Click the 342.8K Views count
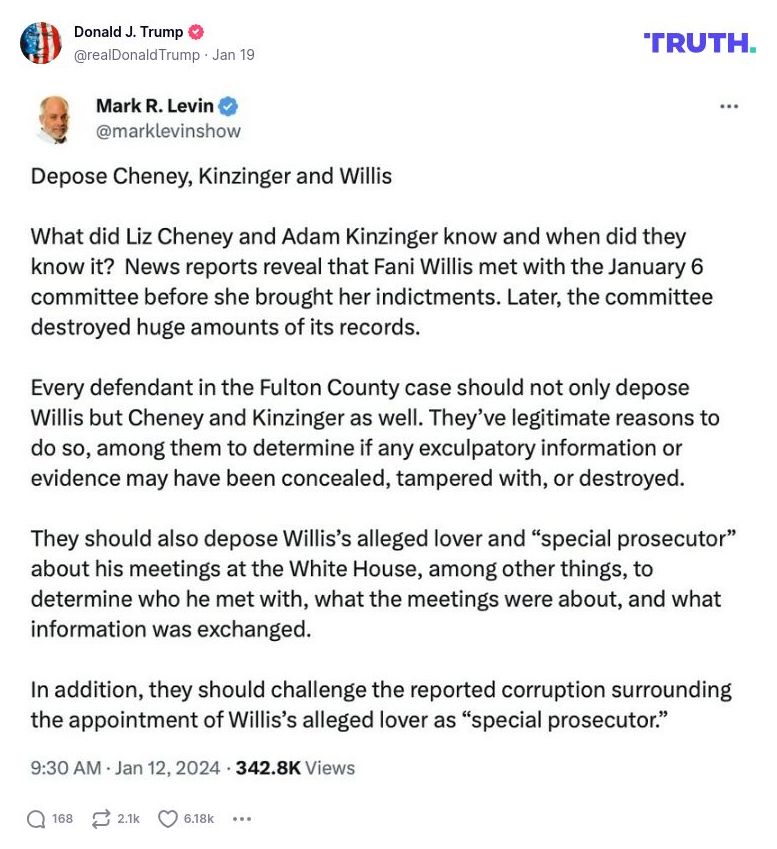Screen dimensions: 777x849 pos(295,768)
